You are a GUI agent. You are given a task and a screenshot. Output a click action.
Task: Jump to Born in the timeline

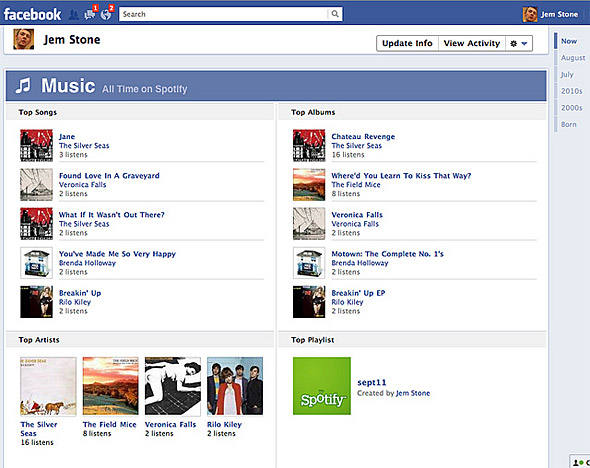click(568, 124)
